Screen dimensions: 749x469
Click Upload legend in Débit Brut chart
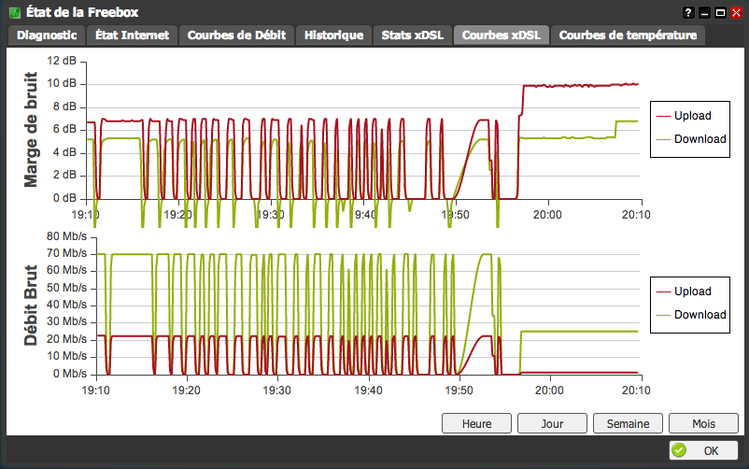(x=693, y=291)
